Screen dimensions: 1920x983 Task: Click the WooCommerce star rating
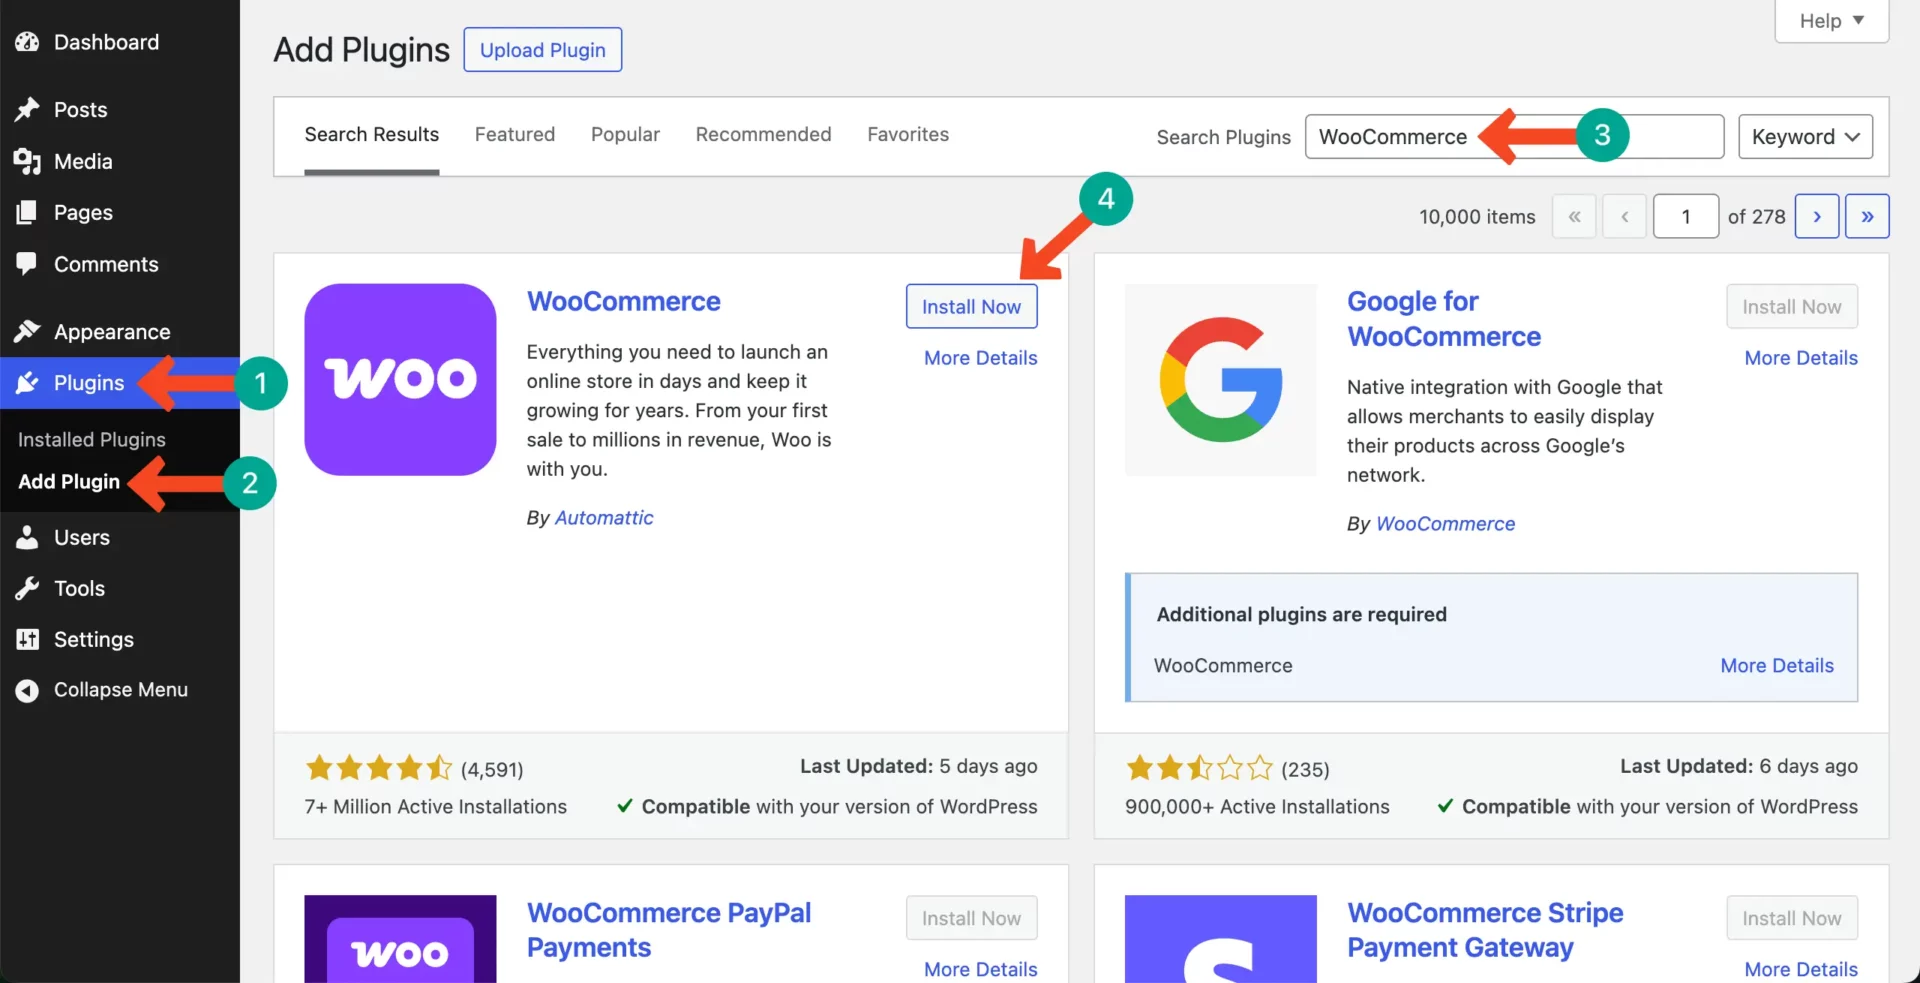pos(378,768)
